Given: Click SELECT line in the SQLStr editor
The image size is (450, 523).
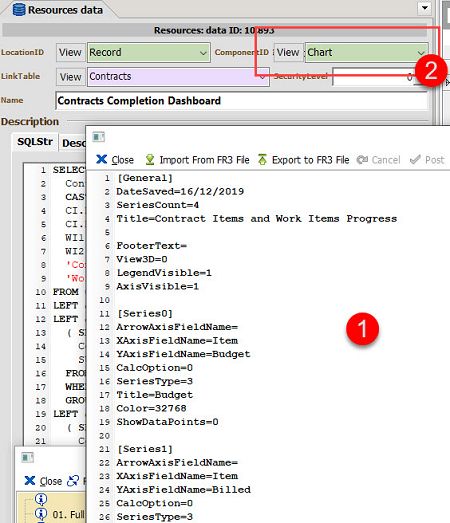Looking at the screenshot, I should (x=69, y=170).
